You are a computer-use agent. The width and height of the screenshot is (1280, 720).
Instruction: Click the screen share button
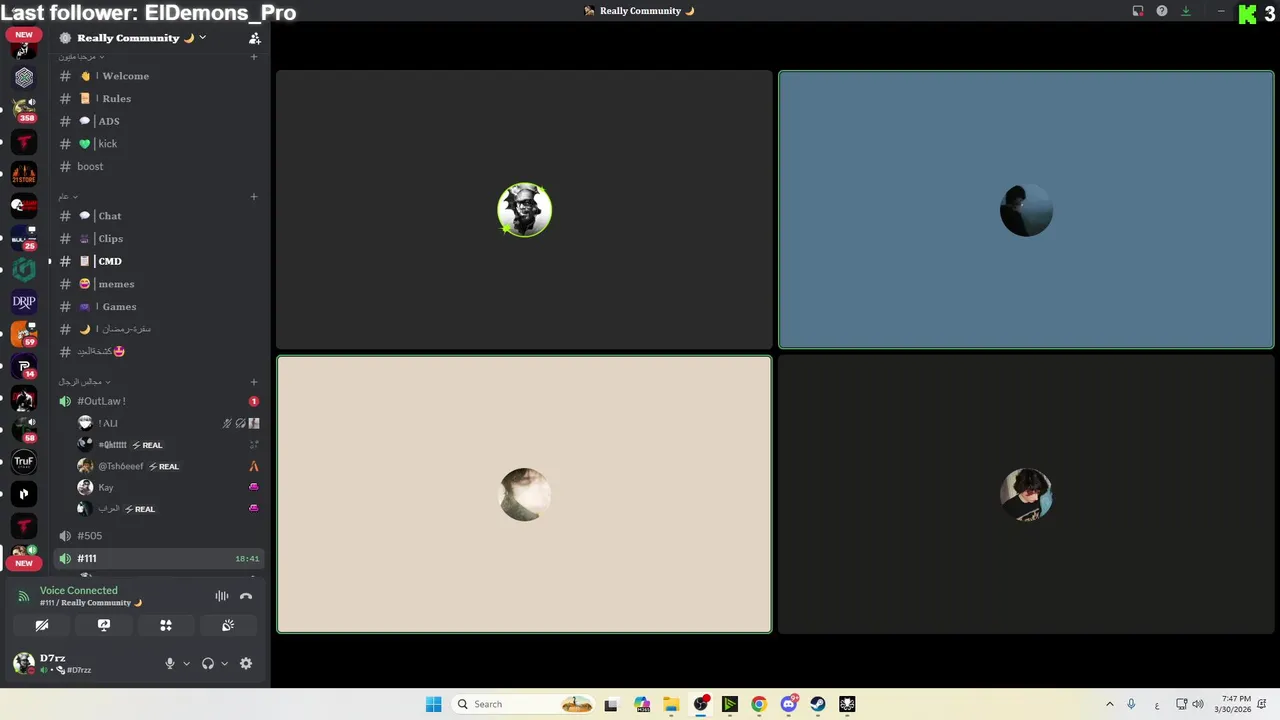104,625
